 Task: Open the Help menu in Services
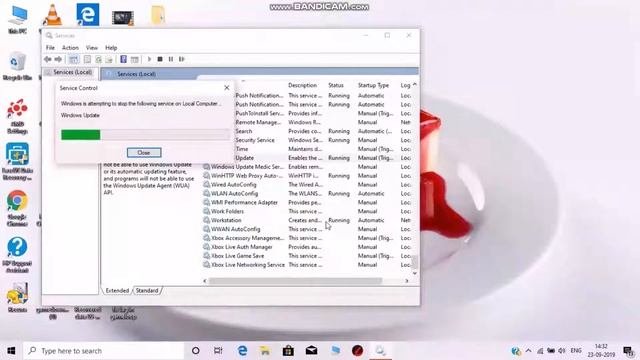[x=111, y=48]
